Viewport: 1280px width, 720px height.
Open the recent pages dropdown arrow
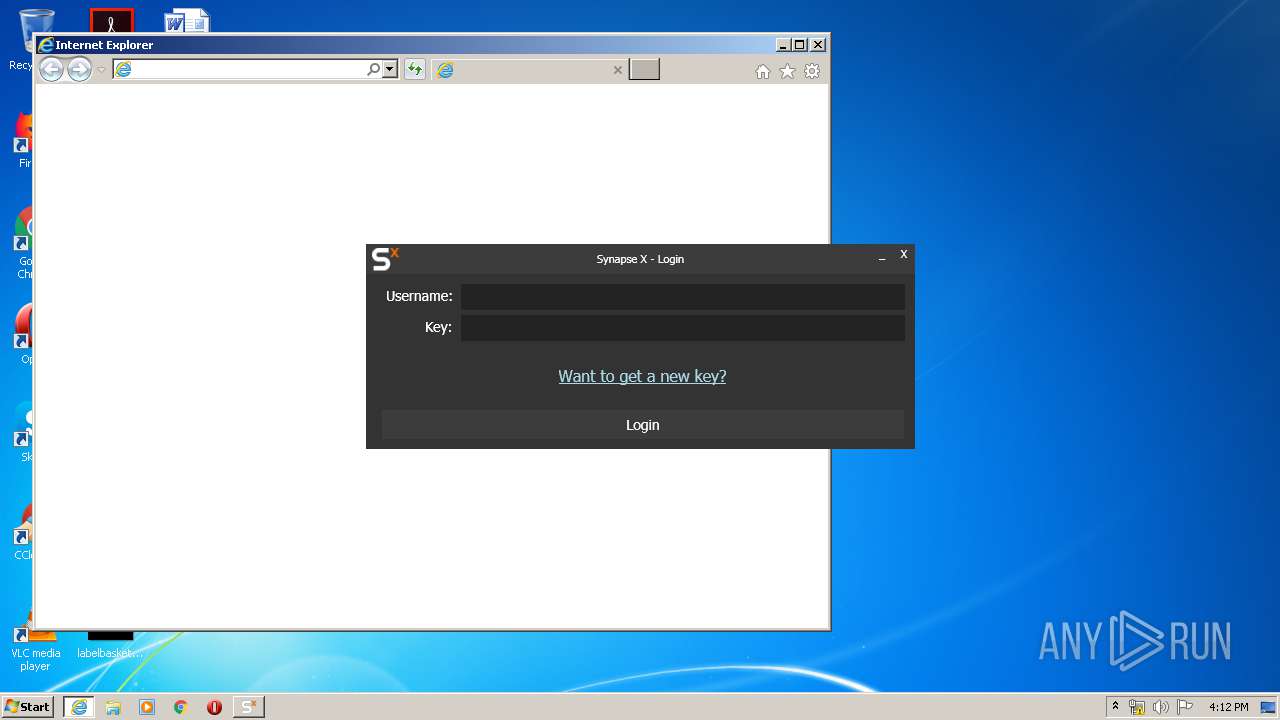[x=101, y=70]
